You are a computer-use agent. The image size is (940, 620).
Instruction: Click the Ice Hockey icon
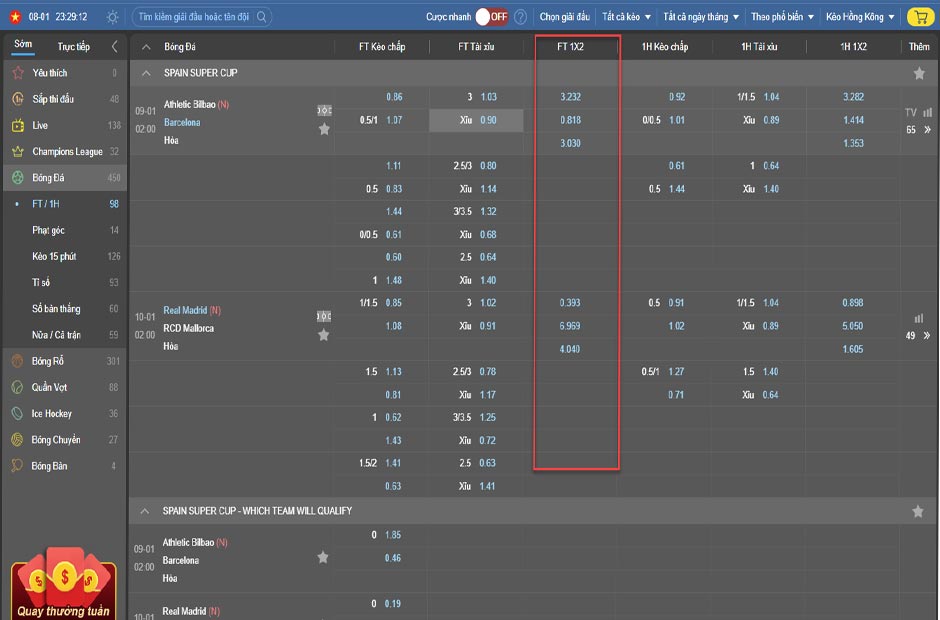[x=17, y=414]
